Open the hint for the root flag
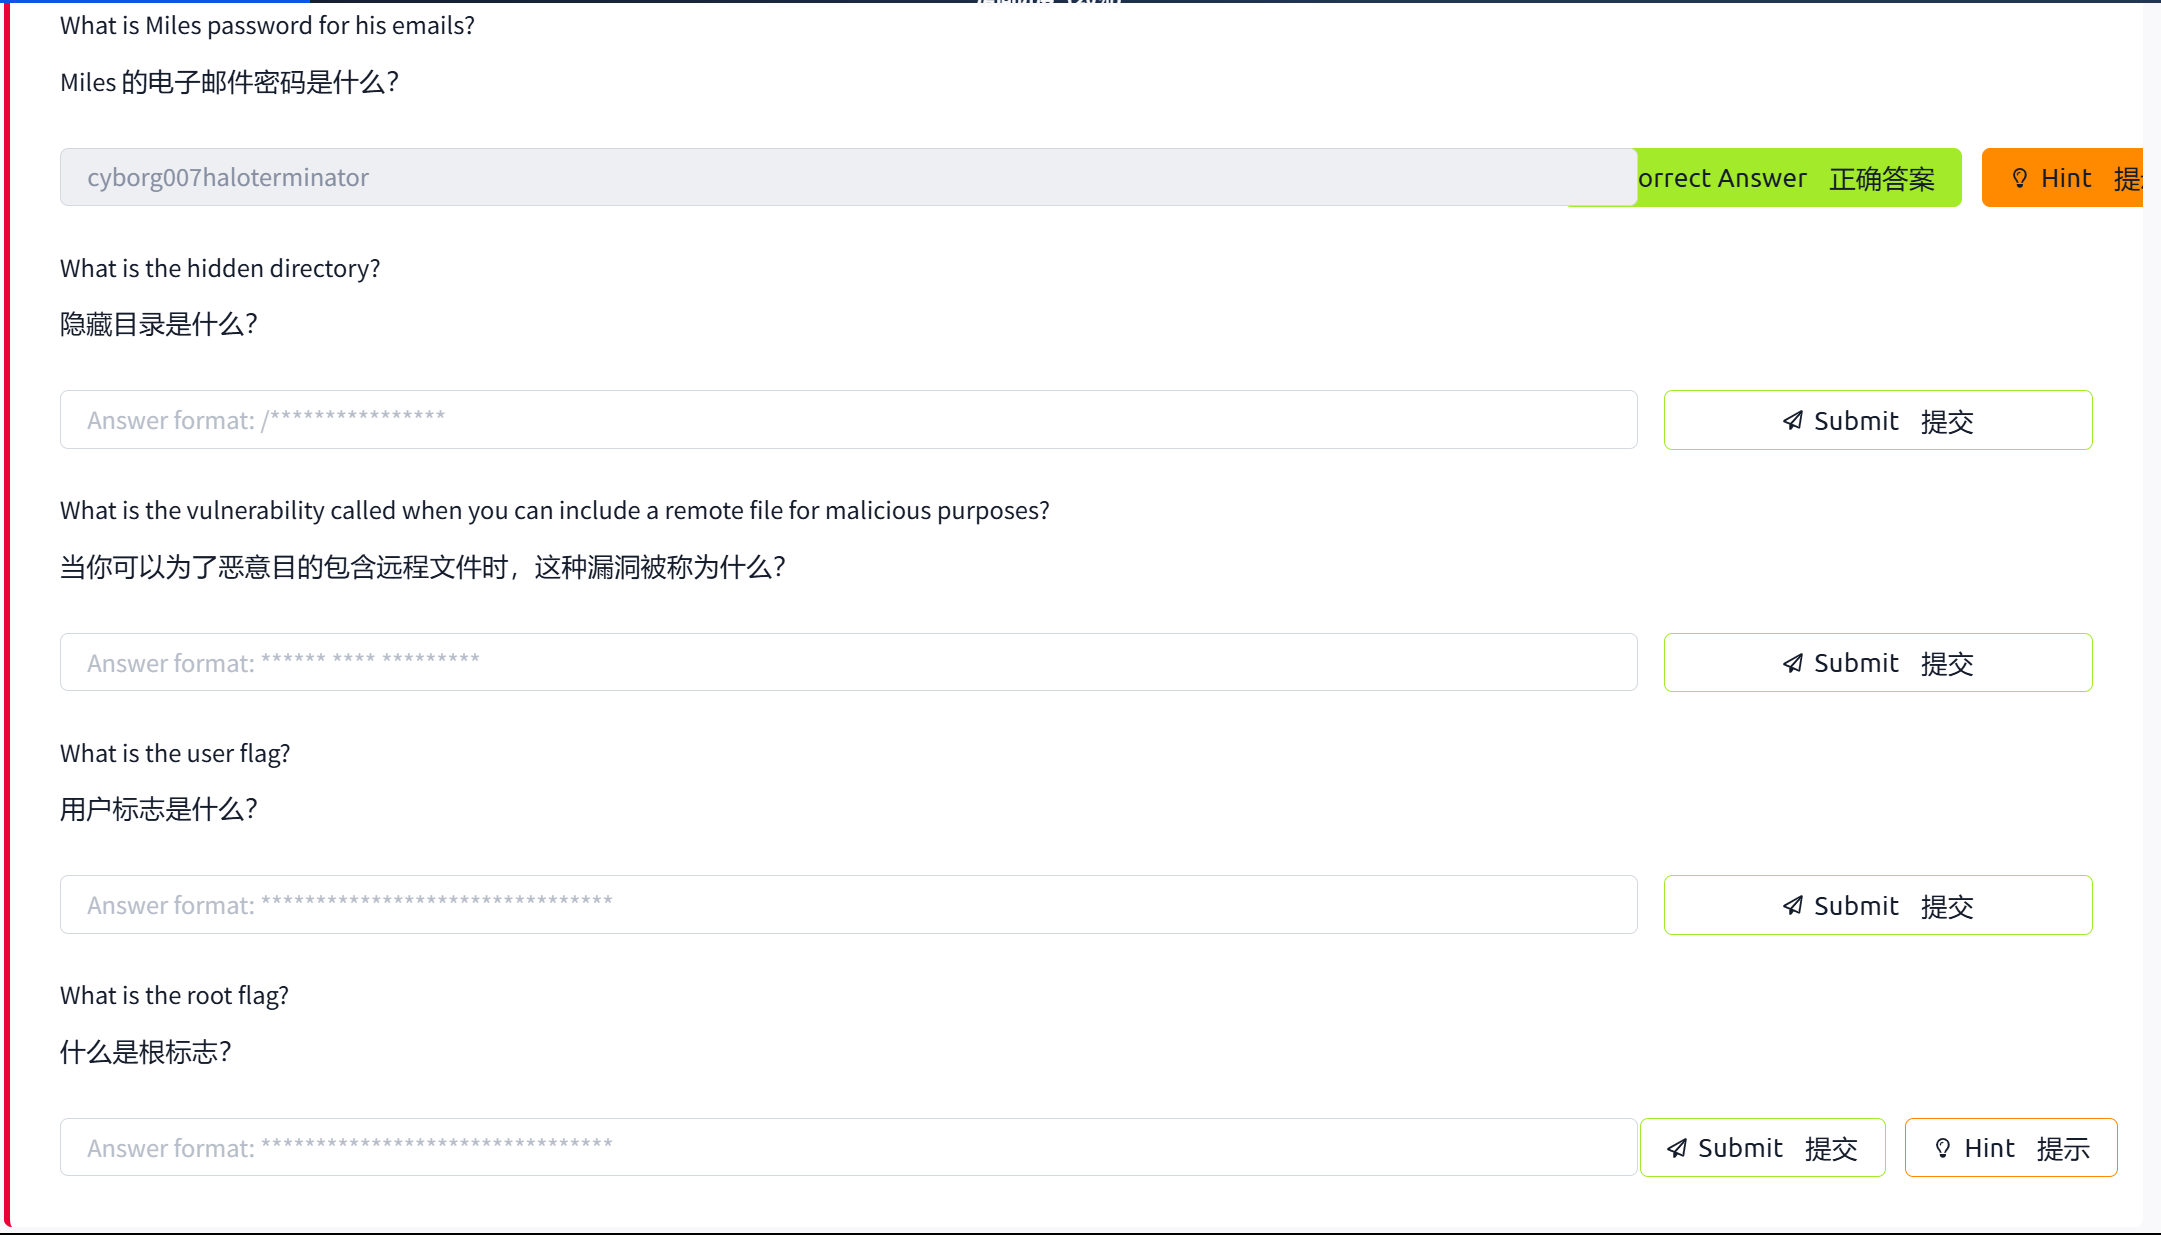 pos(2010,1148)
